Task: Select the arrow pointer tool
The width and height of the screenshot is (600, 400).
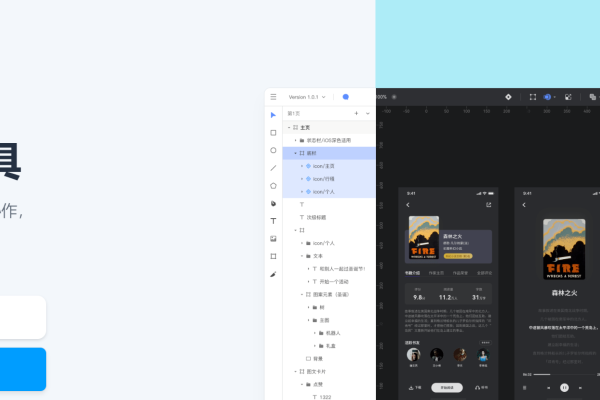Action: click(x=273, y=115)
